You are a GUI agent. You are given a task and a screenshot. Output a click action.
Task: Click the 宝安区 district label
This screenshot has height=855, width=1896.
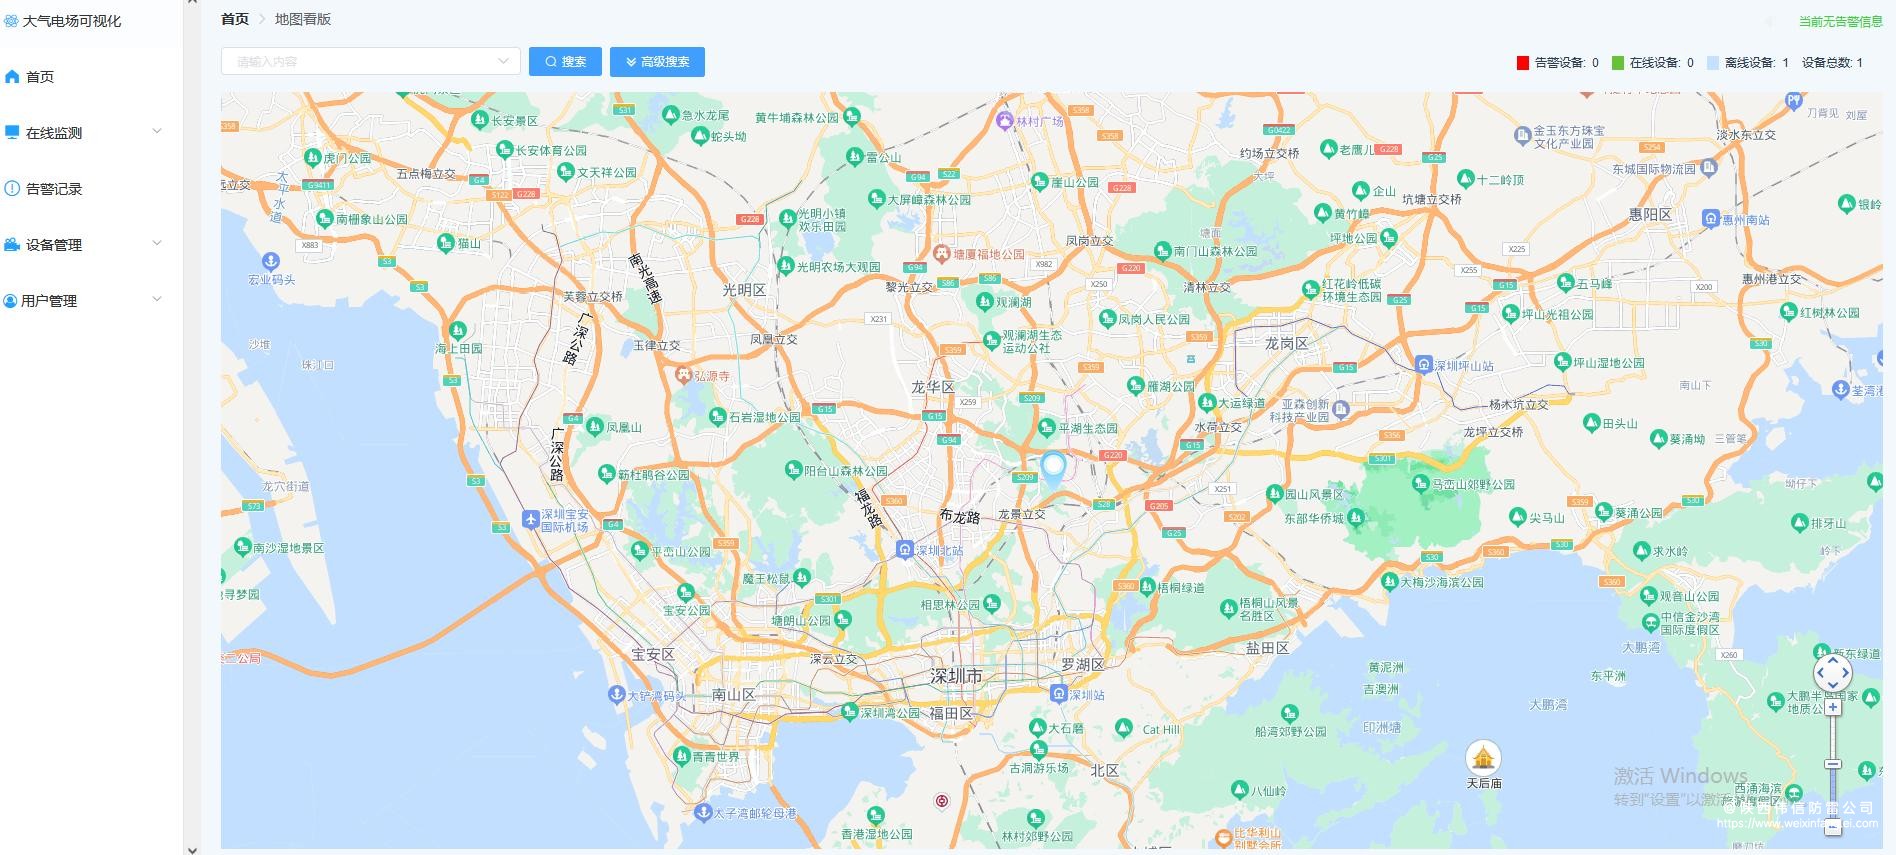(653, 654)
